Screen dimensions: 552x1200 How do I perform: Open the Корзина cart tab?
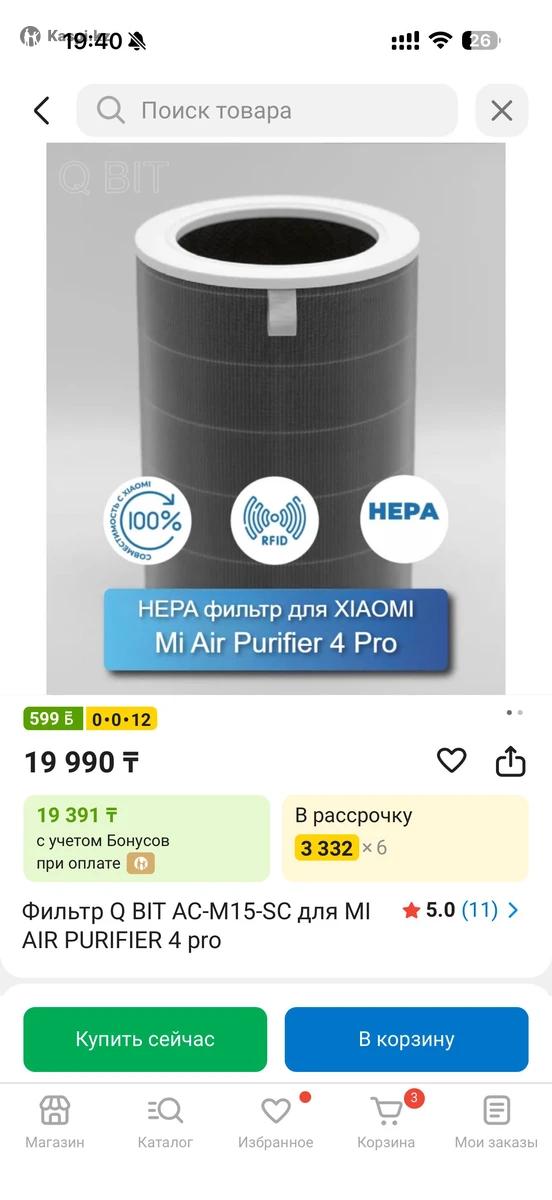[386, 1122]
